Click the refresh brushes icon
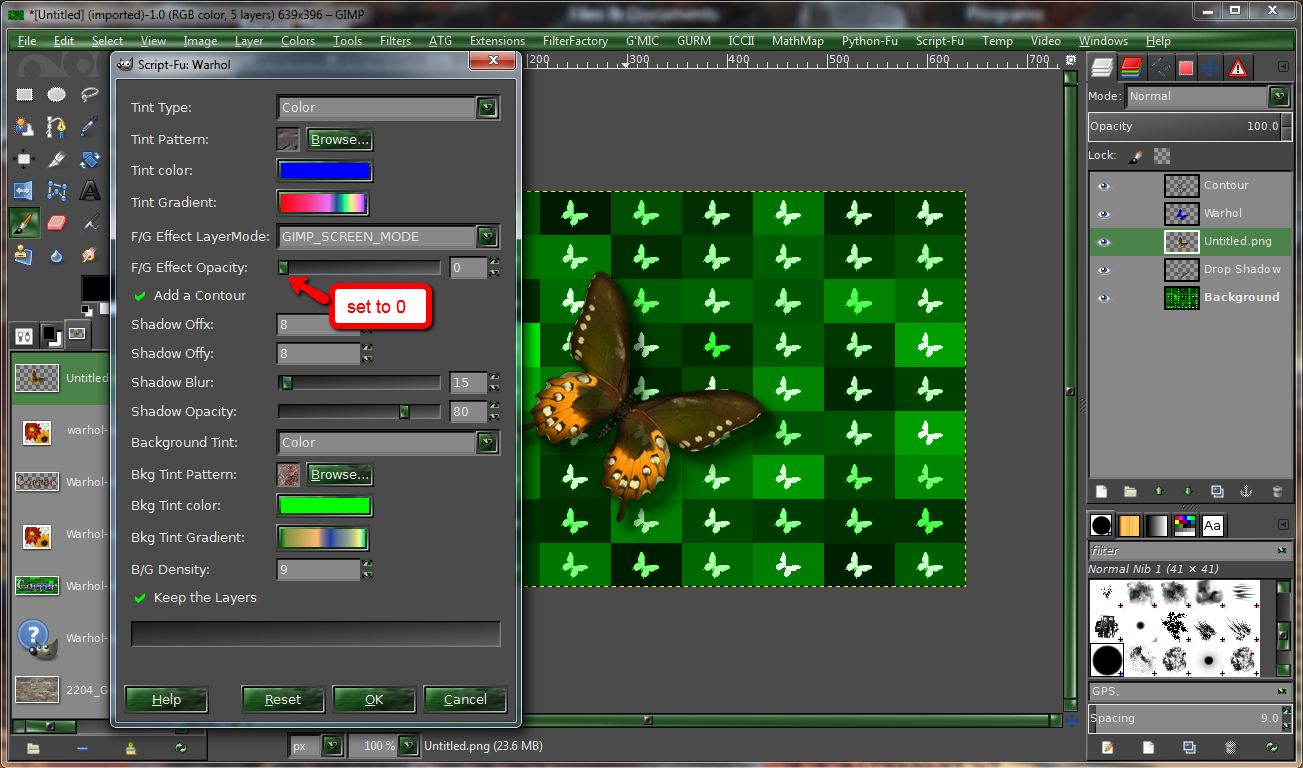The image size is (1303, 768). pos(1271,747)
